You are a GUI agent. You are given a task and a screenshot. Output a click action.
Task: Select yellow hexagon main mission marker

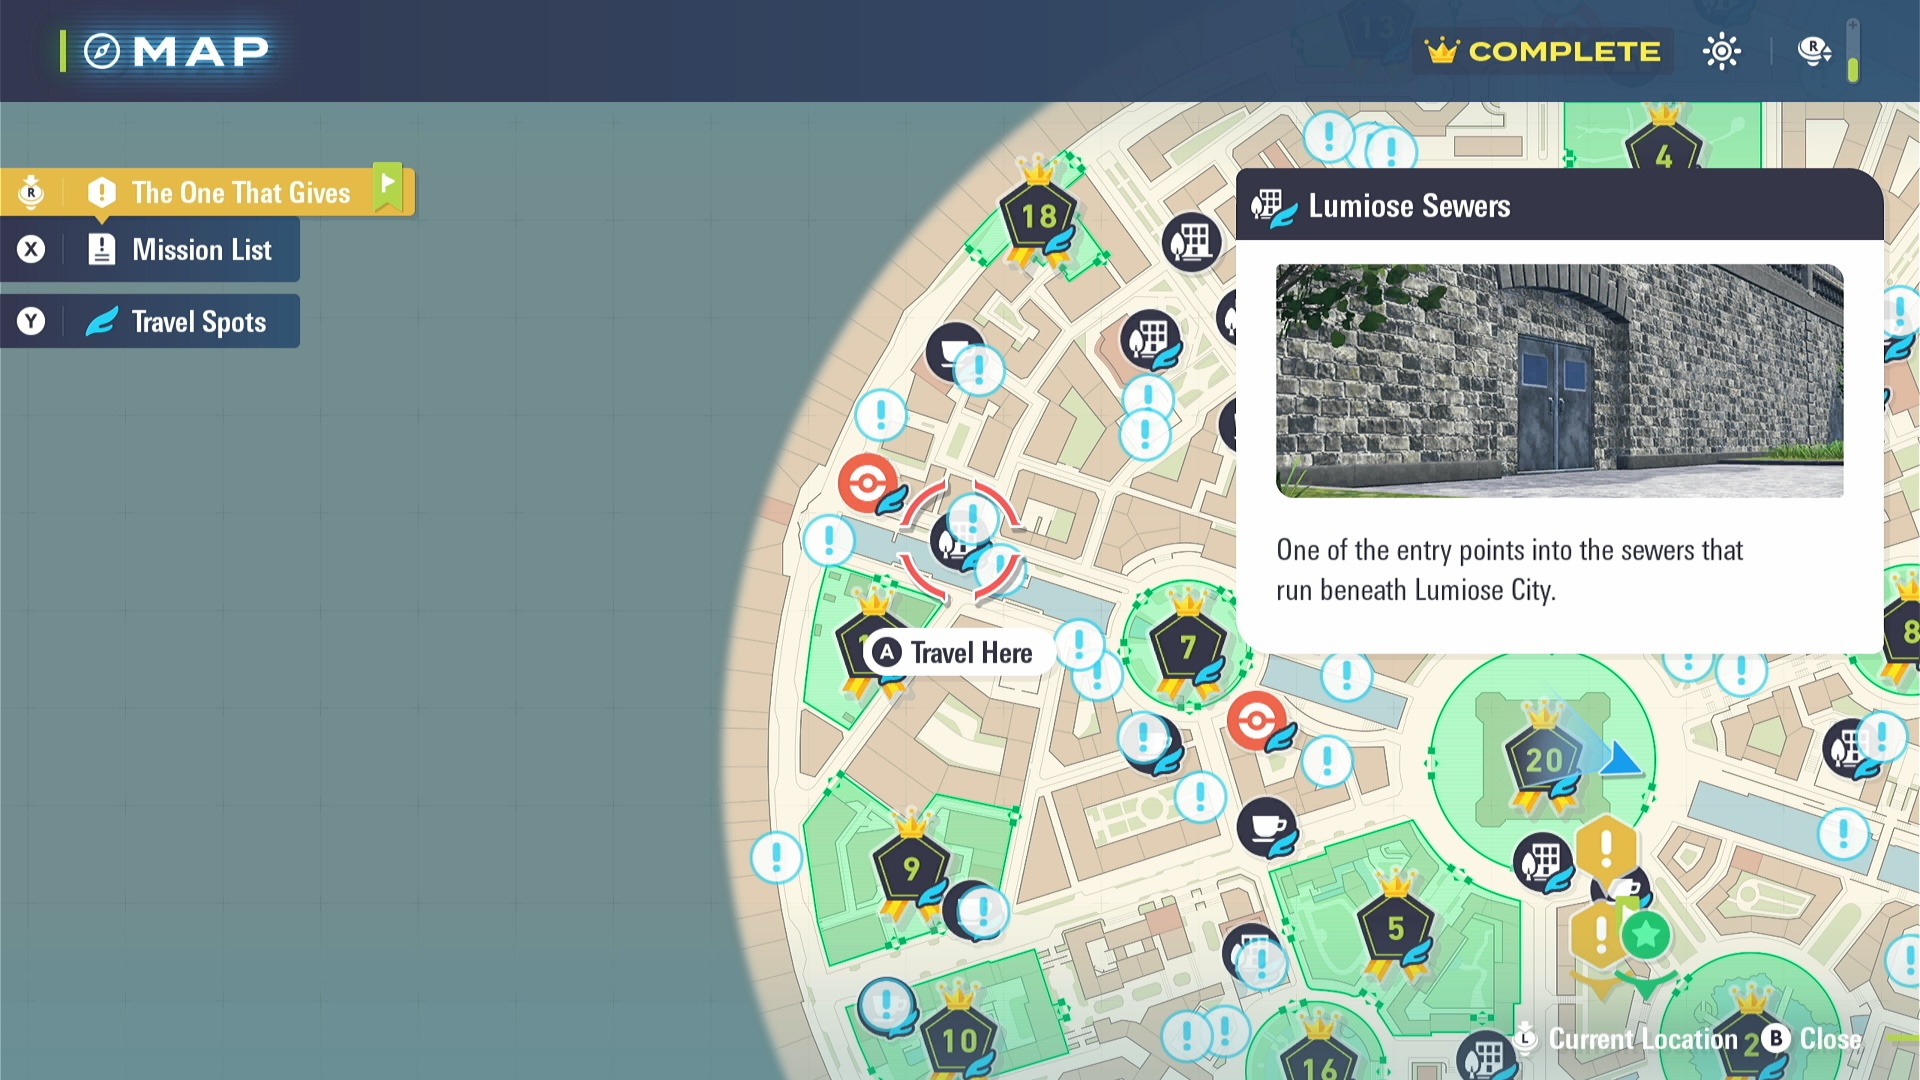1606,848
